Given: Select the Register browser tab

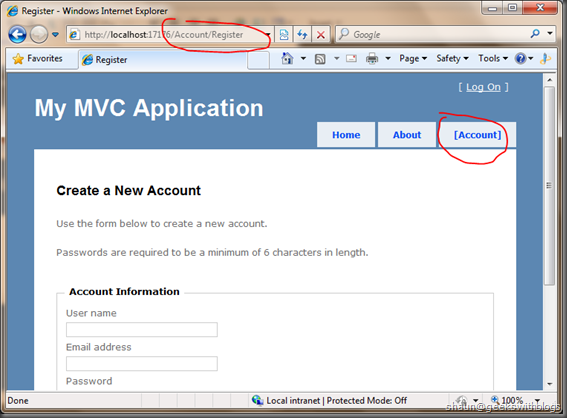Looking at the screenshot, I should (x=163, y=60).
